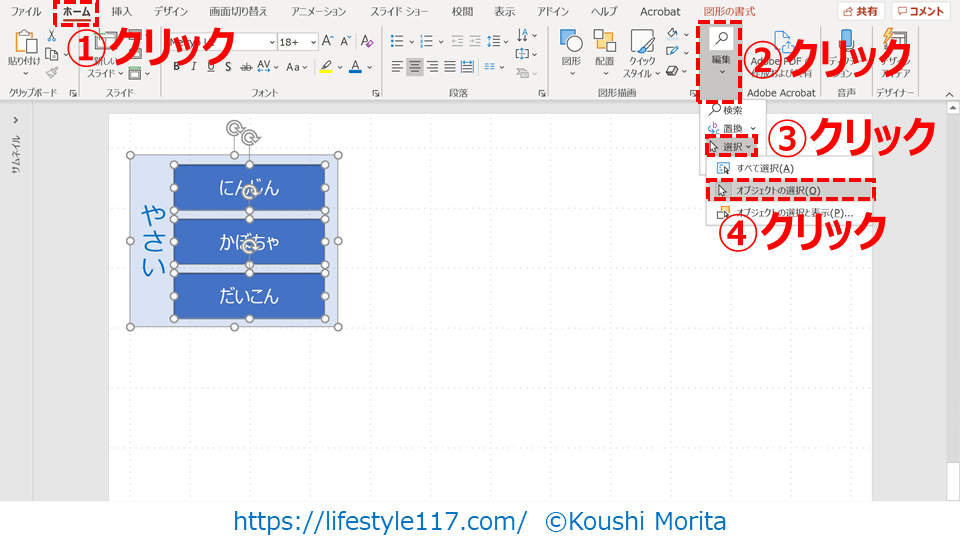Click the yellow text highlight color button
960x540 pixels.
[325, 67]
